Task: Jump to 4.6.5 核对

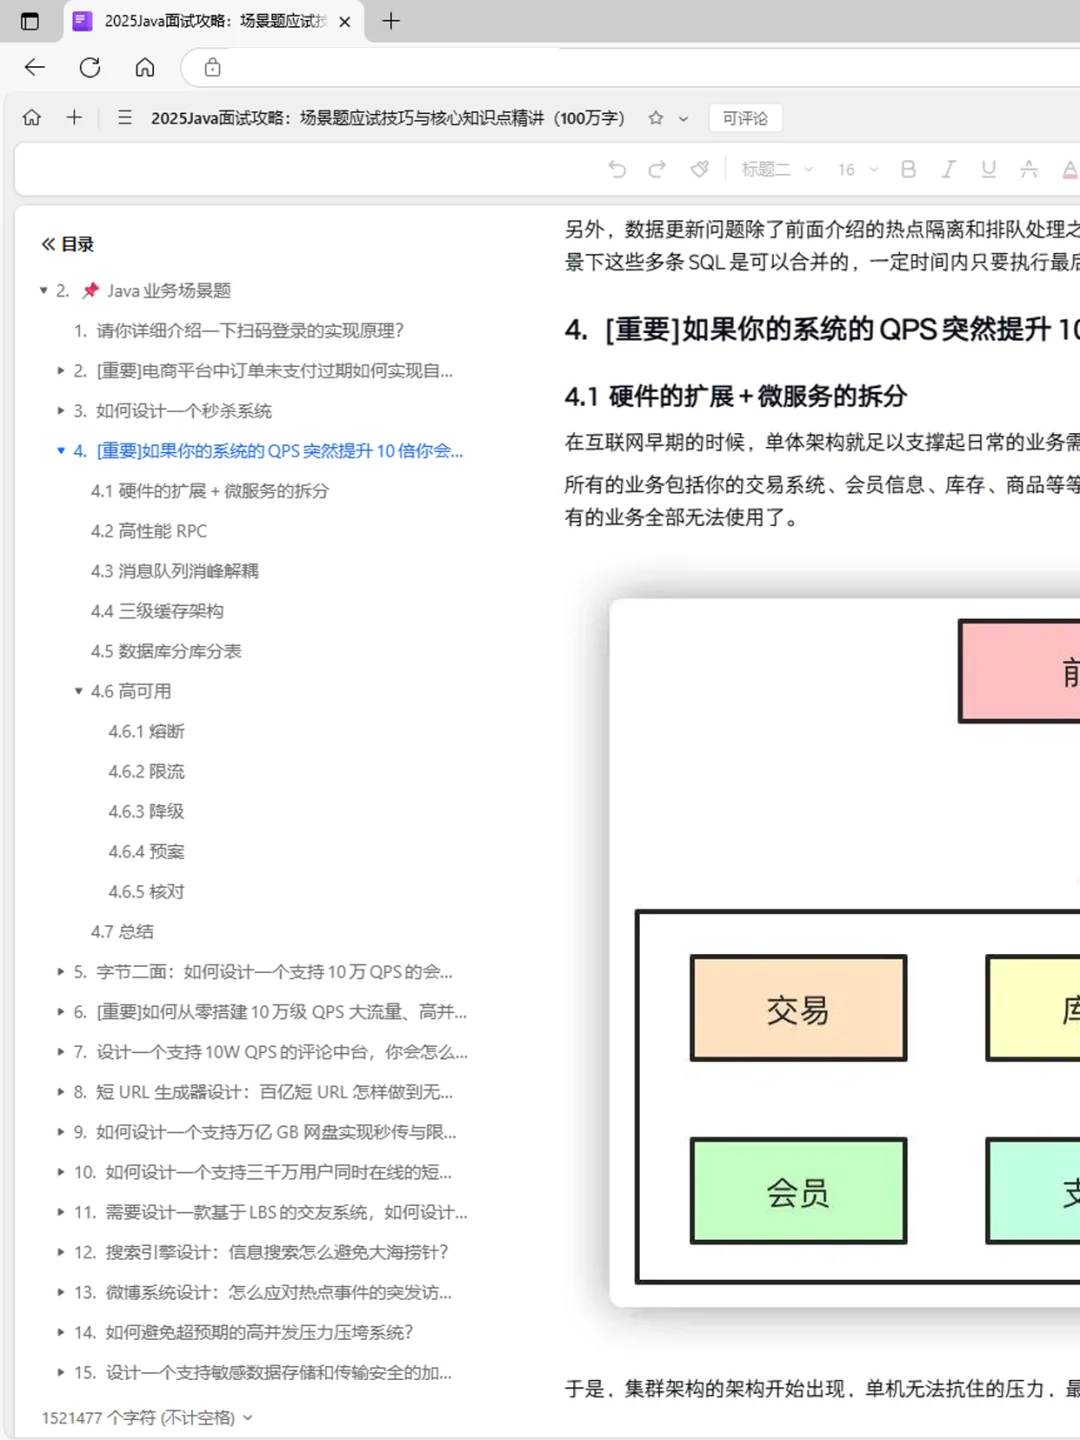Action: click(147, 891)
